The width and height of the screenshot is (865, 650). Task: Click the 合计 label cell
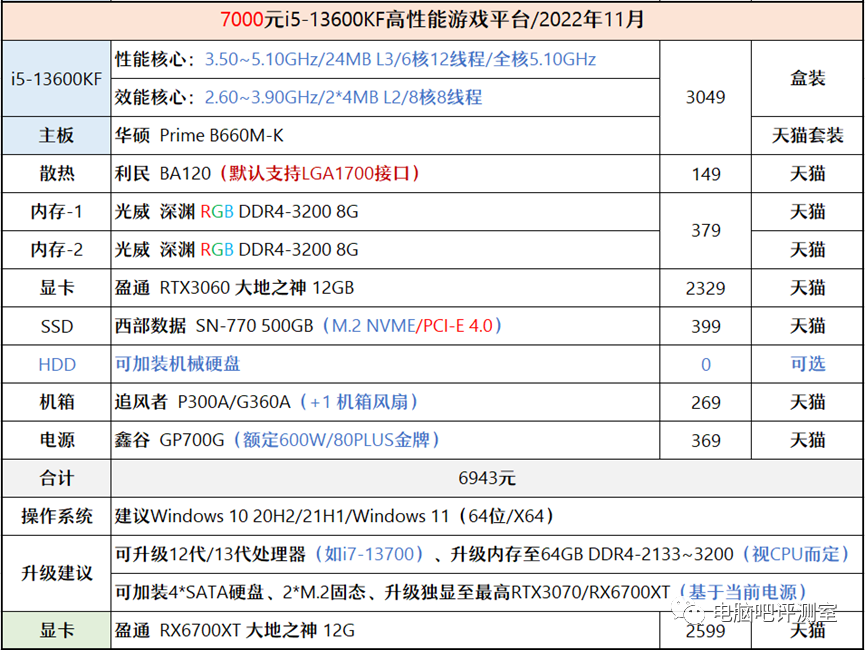click(56, 478)
